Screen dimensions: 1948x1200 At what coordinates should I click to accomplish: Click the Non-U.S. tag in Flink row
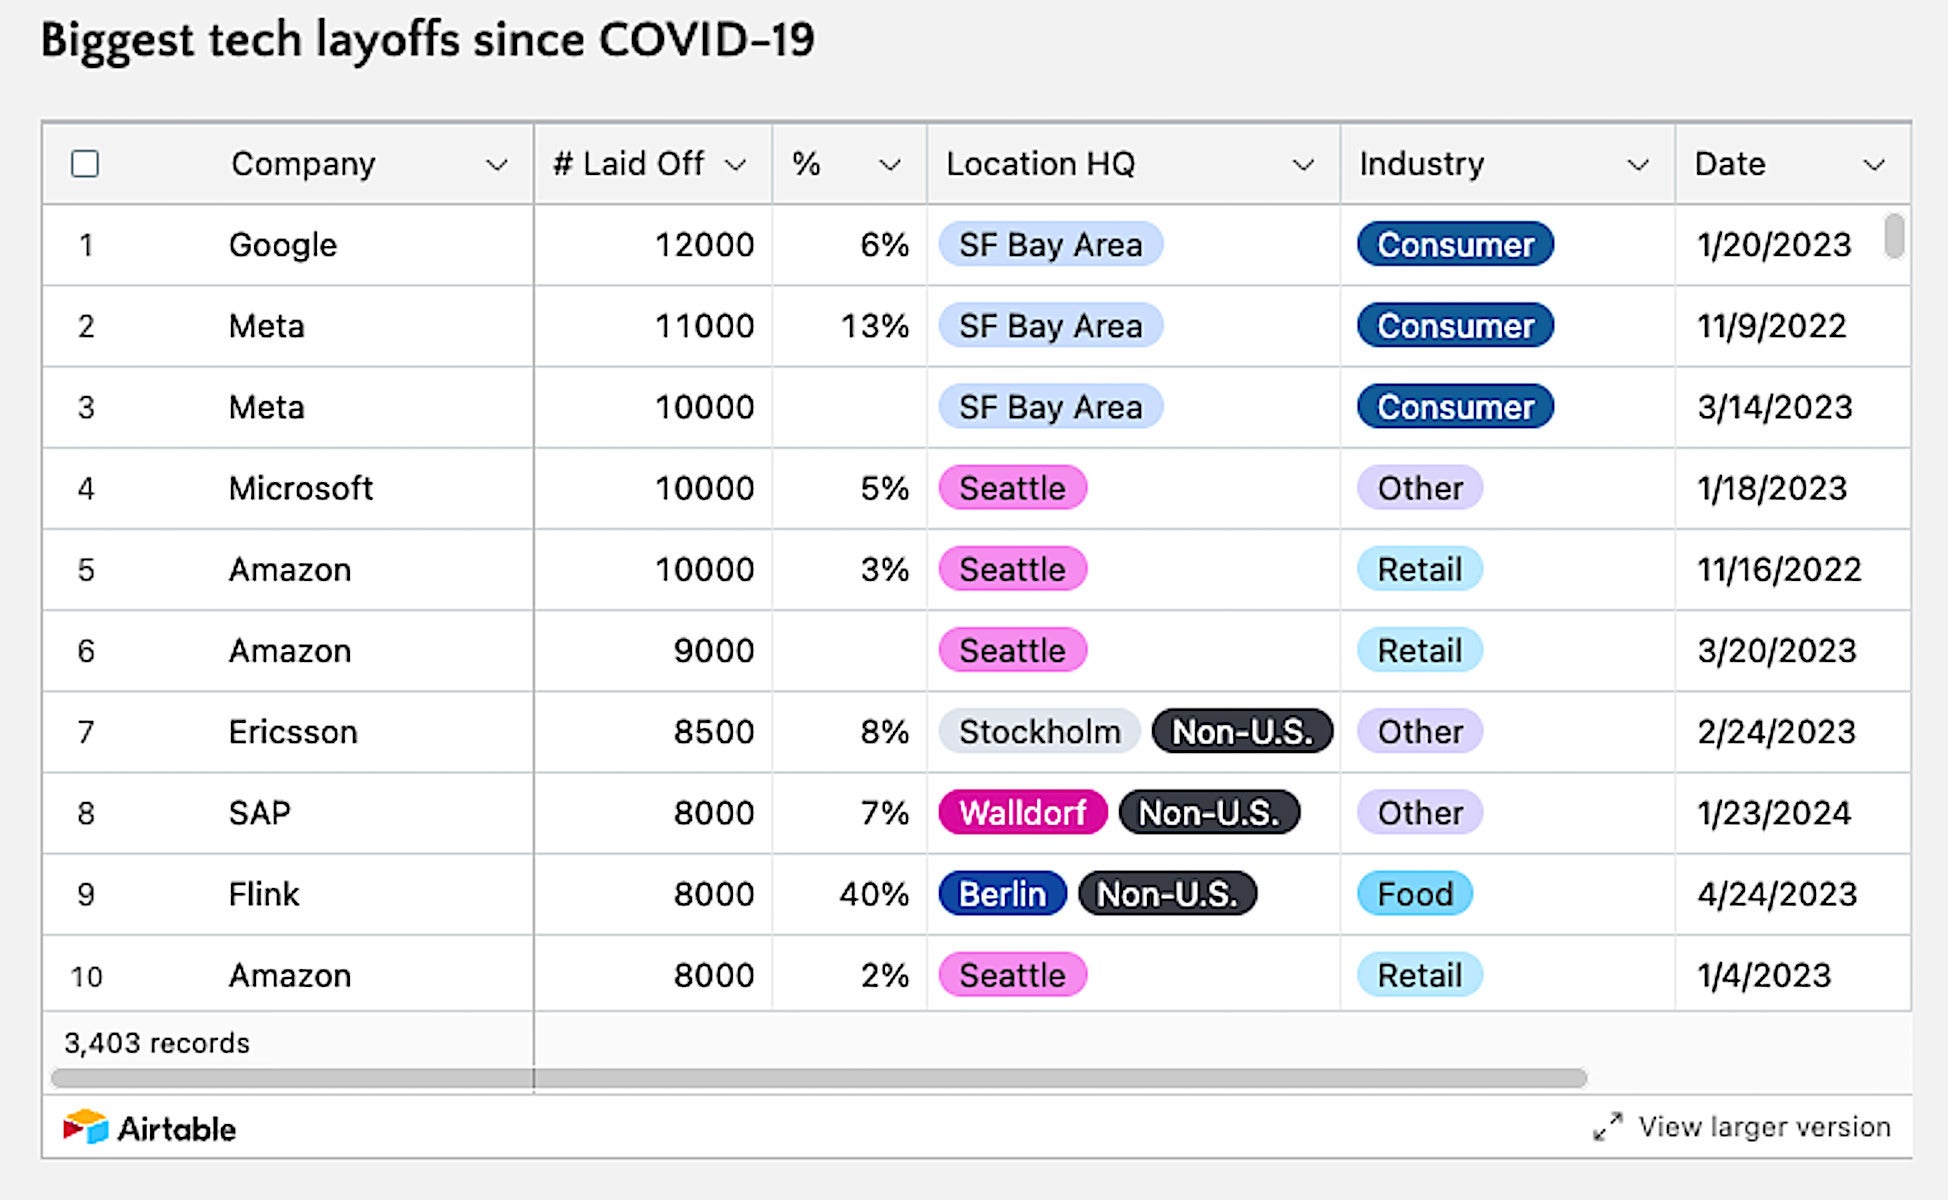(x=1167, y=894)
